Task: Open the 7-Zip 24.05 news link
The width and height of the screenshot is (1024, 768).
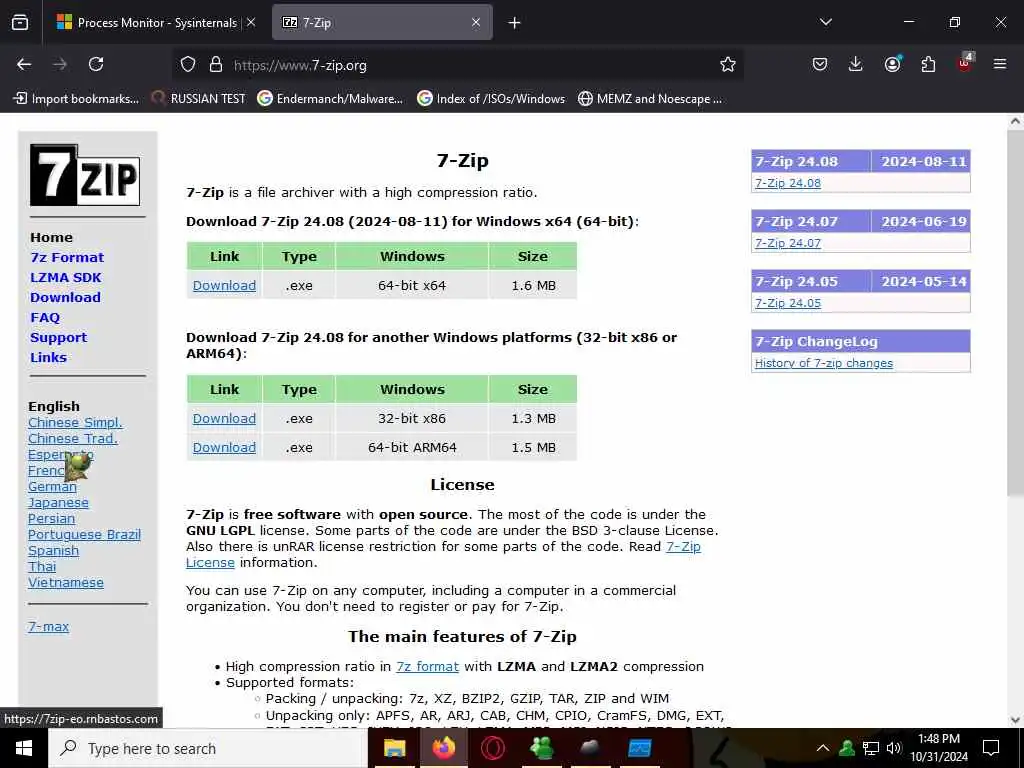Action: (x=788, y=303)
